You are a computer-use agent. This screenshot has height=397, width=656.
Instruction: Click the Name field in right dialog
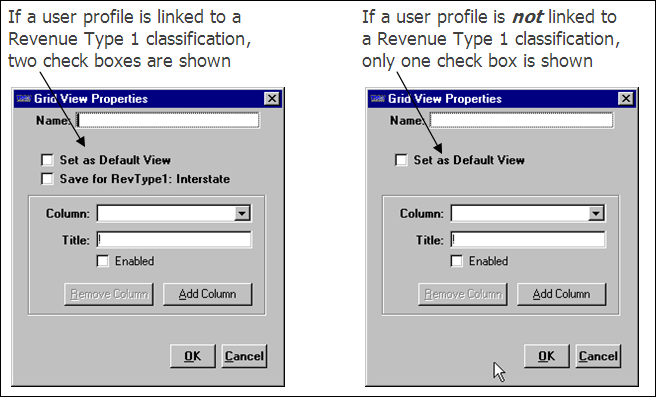(x=522, y=120)
